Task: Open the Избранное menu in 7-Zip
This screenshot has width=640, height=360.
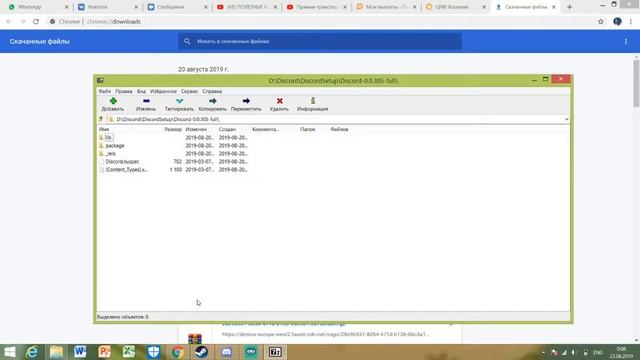Action: tap(163, 91)
